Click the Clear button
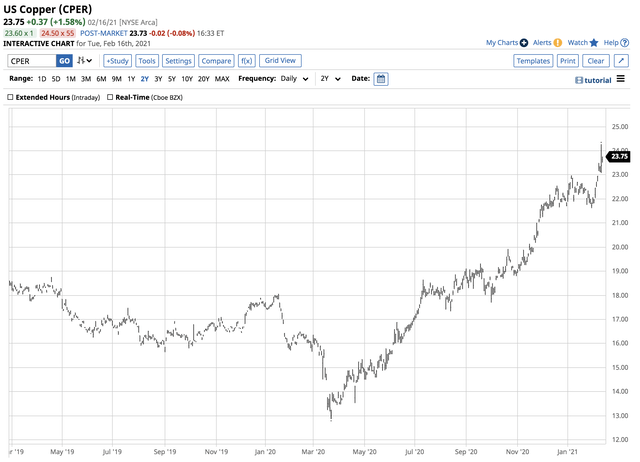This screenshot has width=640, height=462. point(596,61)
